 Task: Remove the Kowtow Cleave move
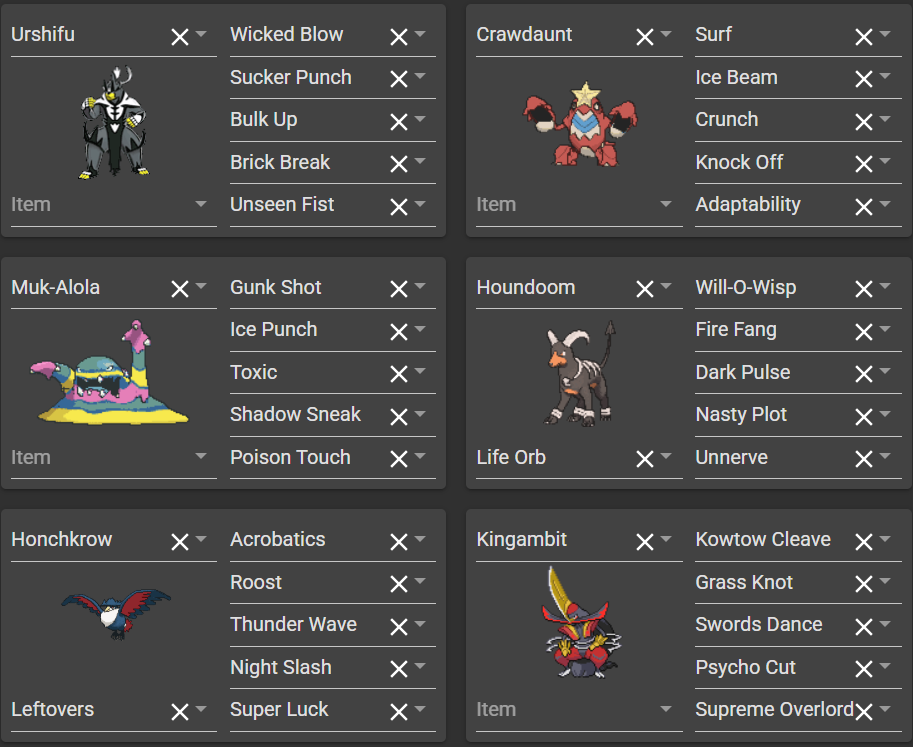(x=864, y=542)
